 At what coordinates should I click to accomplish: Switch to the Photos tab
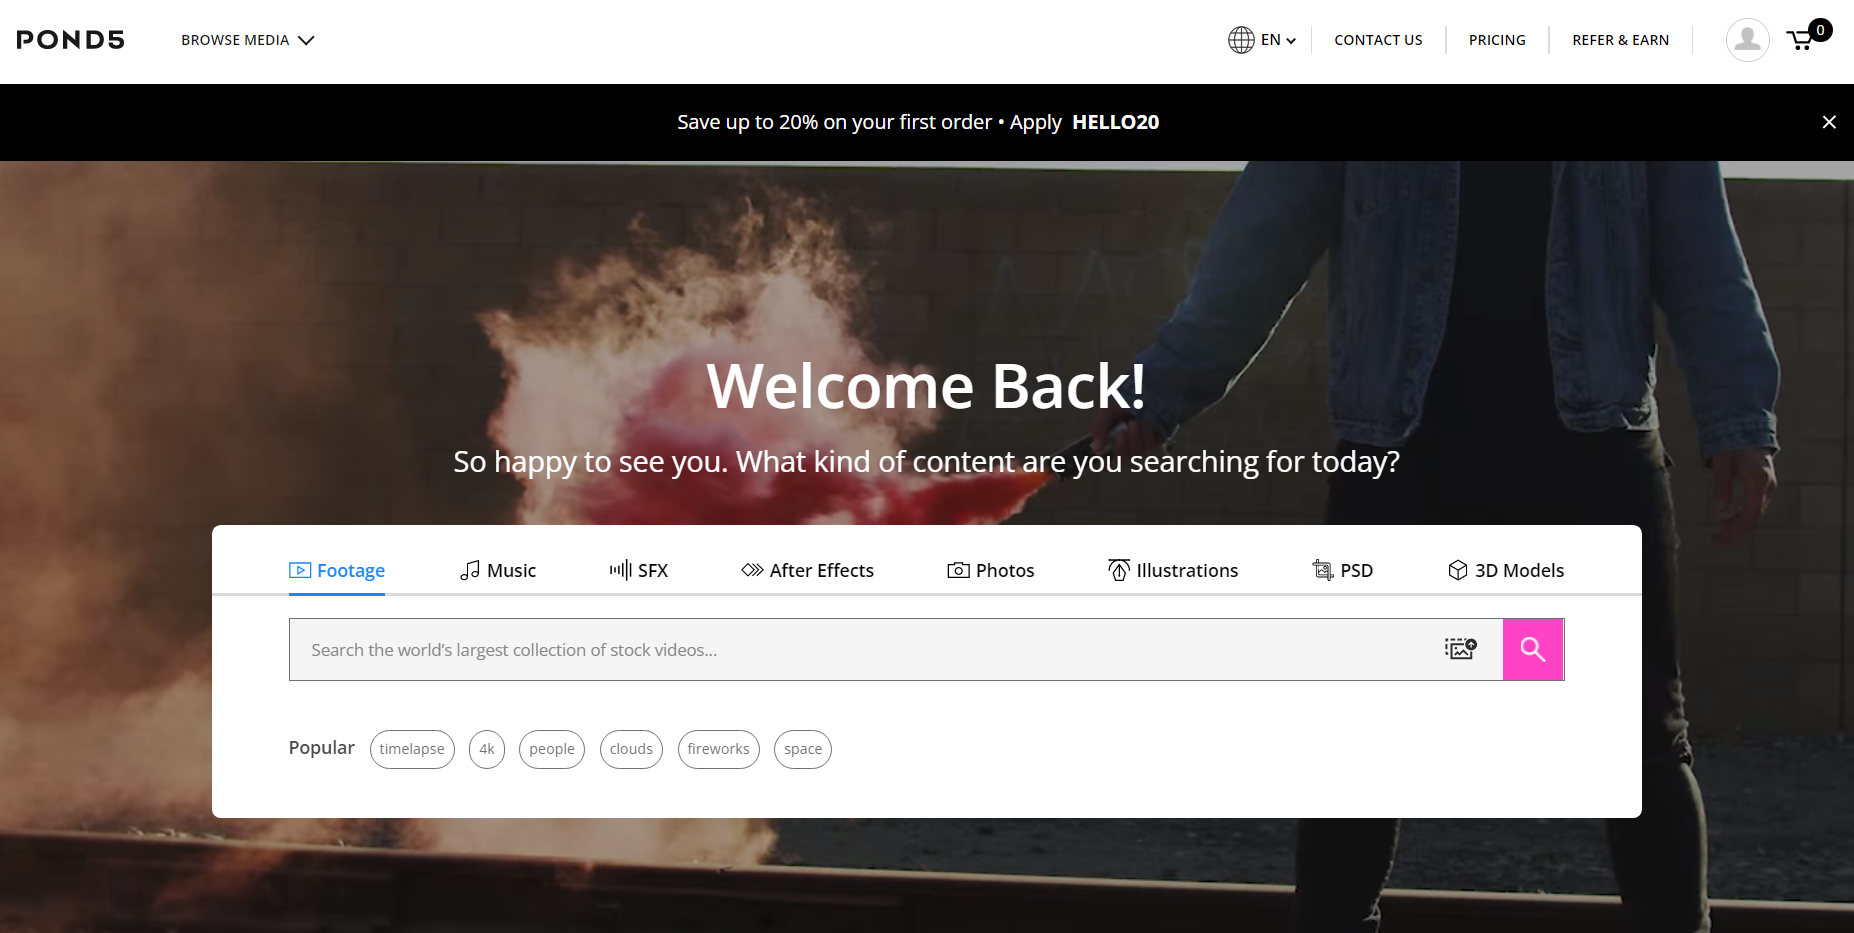tap(991, 571)
